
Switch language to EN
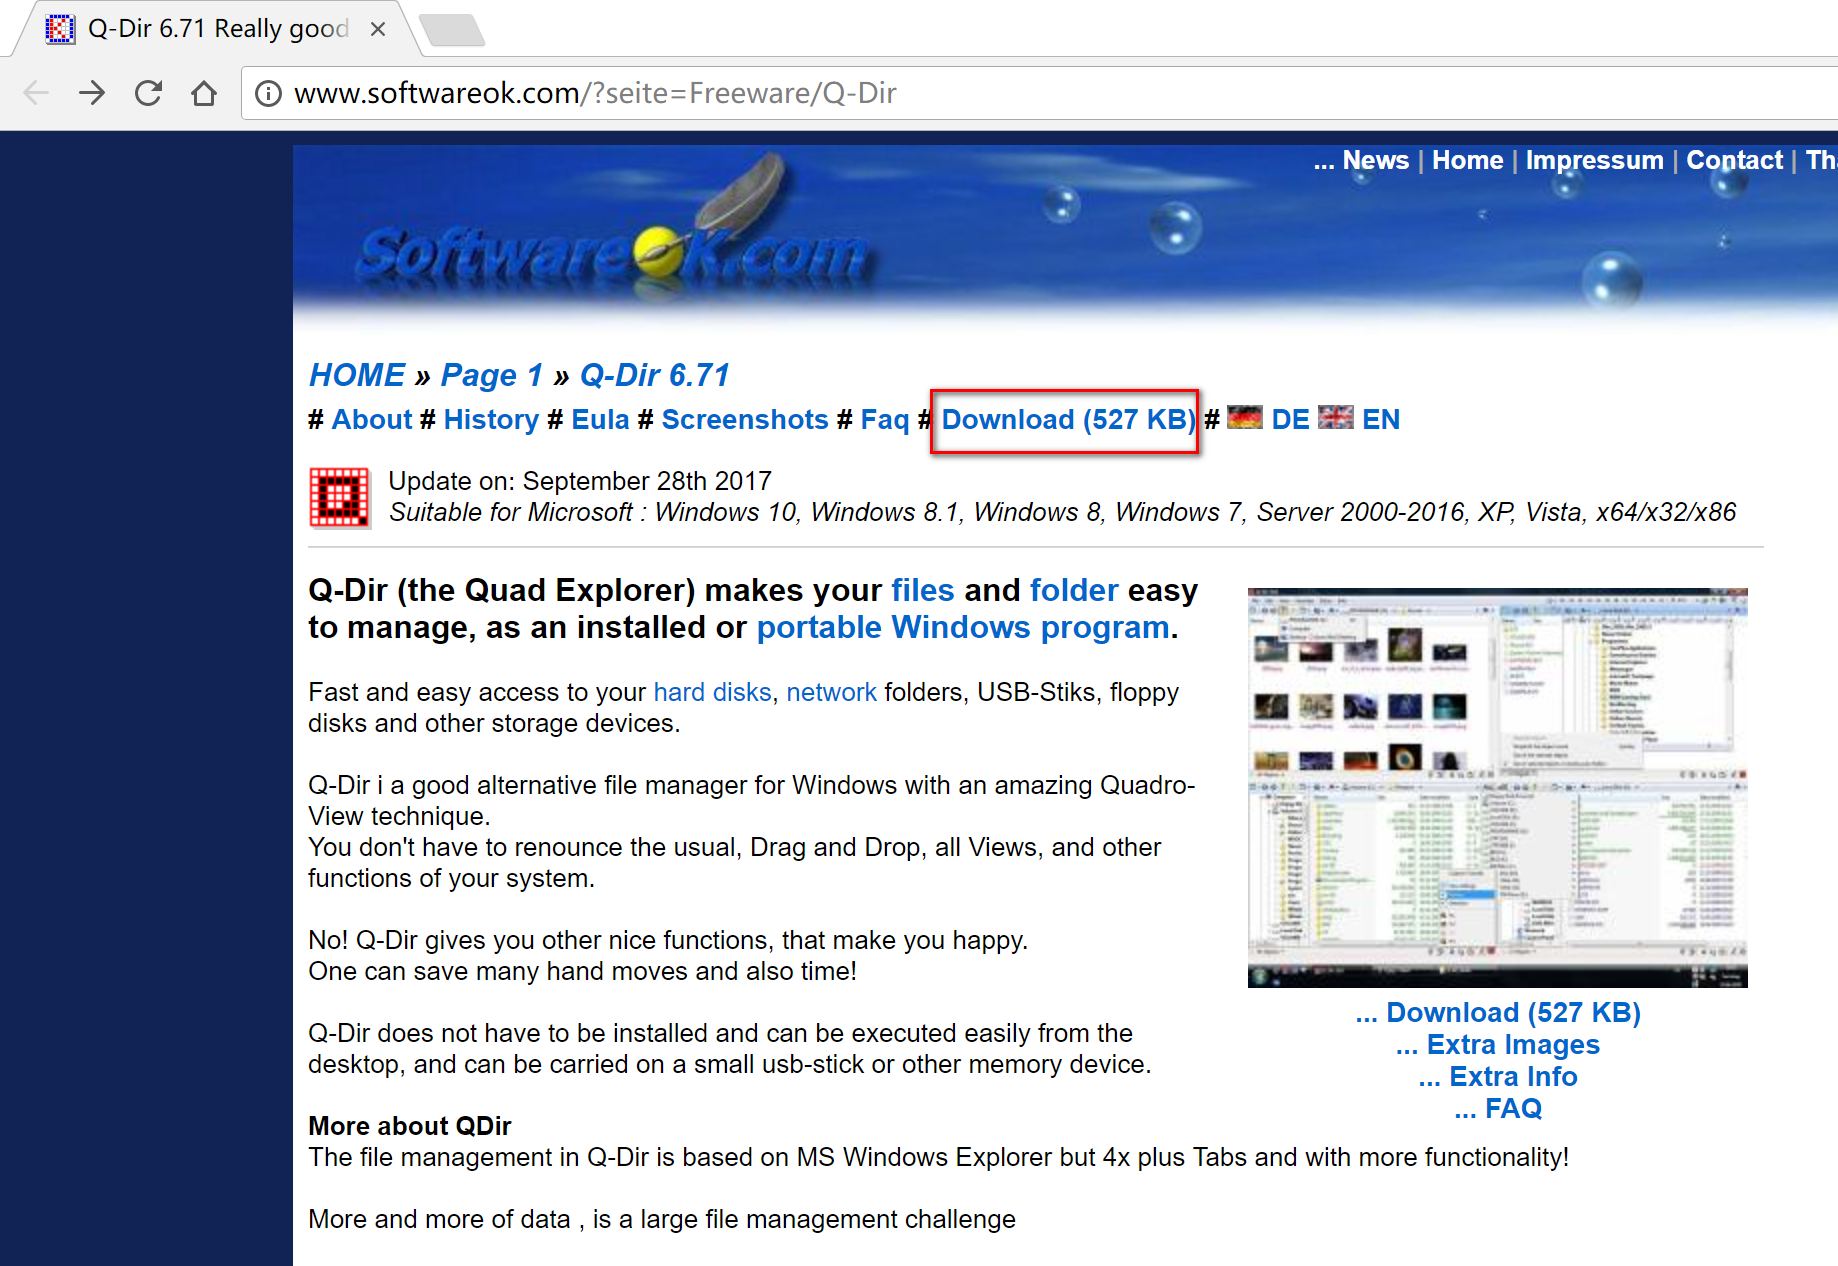click(x=1380, y=420)
